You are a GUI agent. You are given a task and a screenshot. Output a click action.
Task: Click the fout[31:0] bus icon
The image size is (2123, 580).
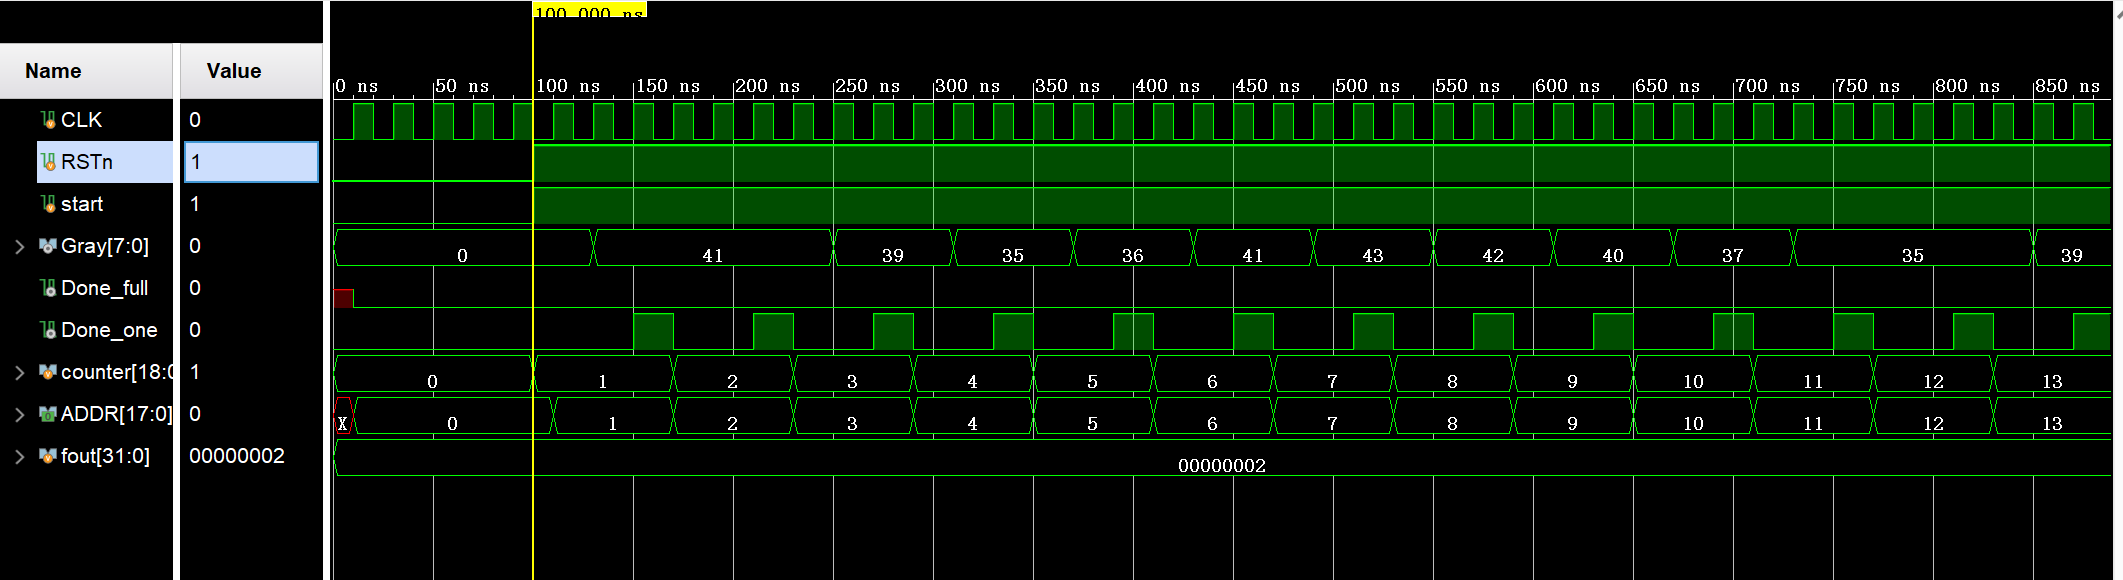click(x=48, y=456)
